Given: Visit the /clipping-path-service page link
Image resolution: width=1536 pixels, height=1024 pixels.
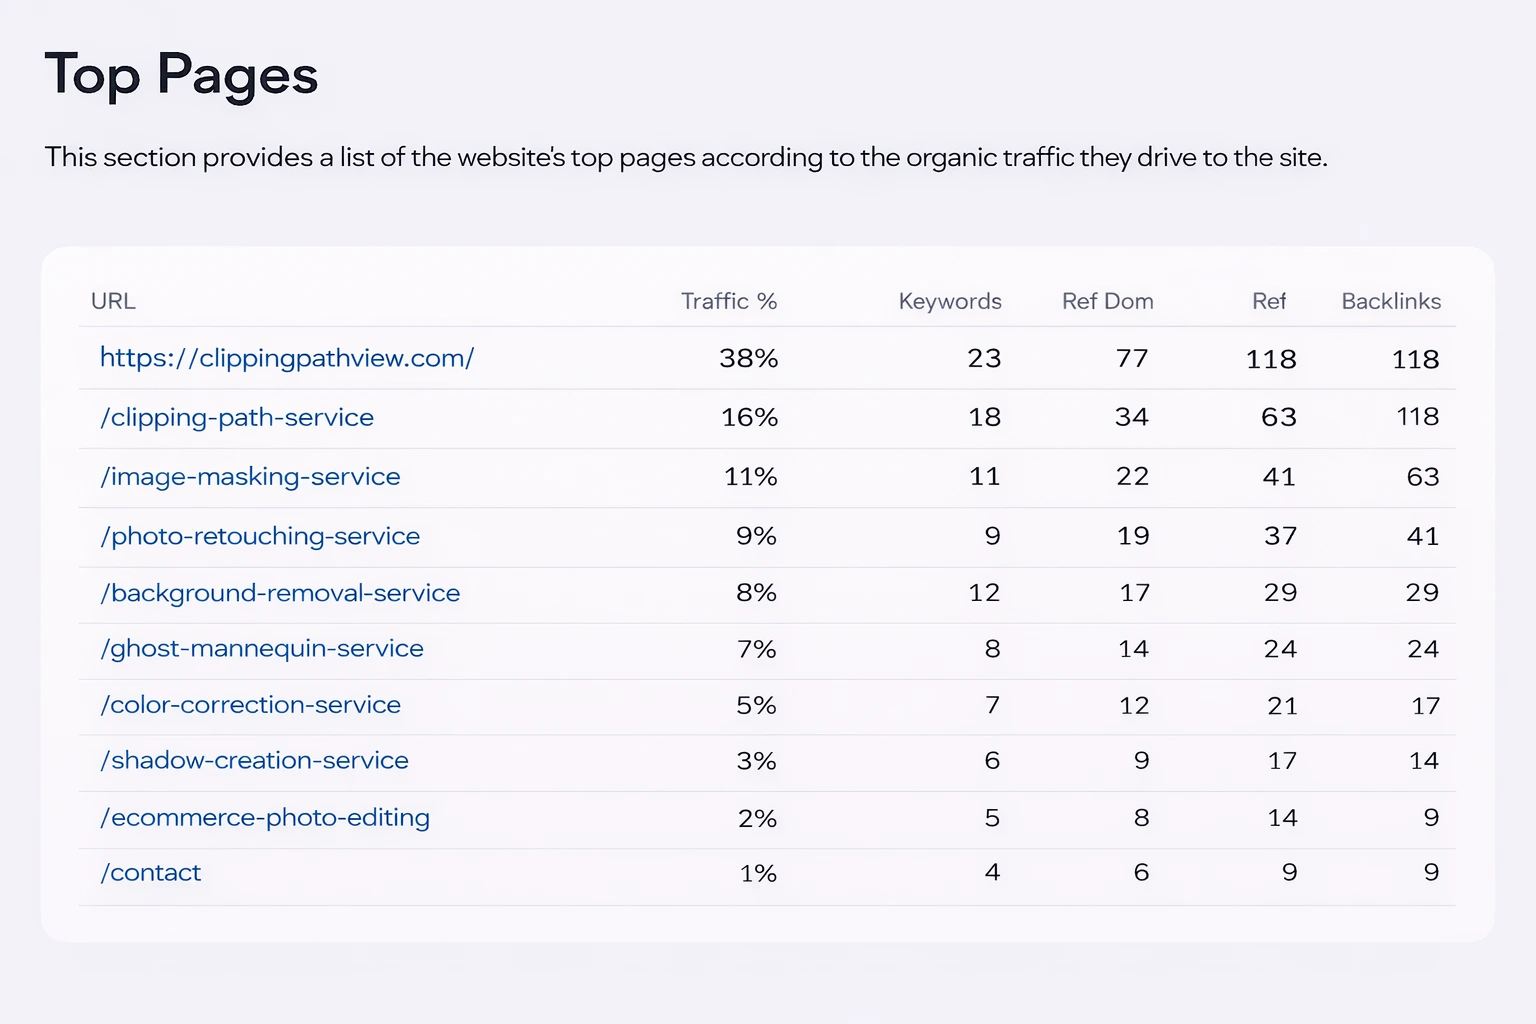Looking at the screenshot, I should [236, 417].
